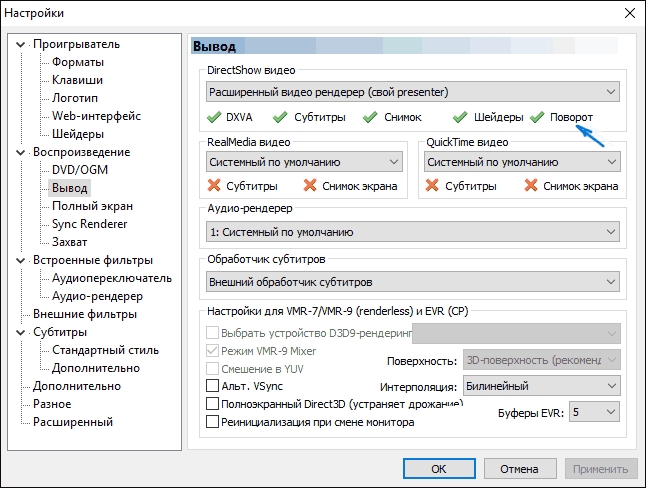Image resolution: width=646 pixels, height=488 pixels.
Task: Open the Аудио-рендерер dropdown
Action: coord(412,232)
